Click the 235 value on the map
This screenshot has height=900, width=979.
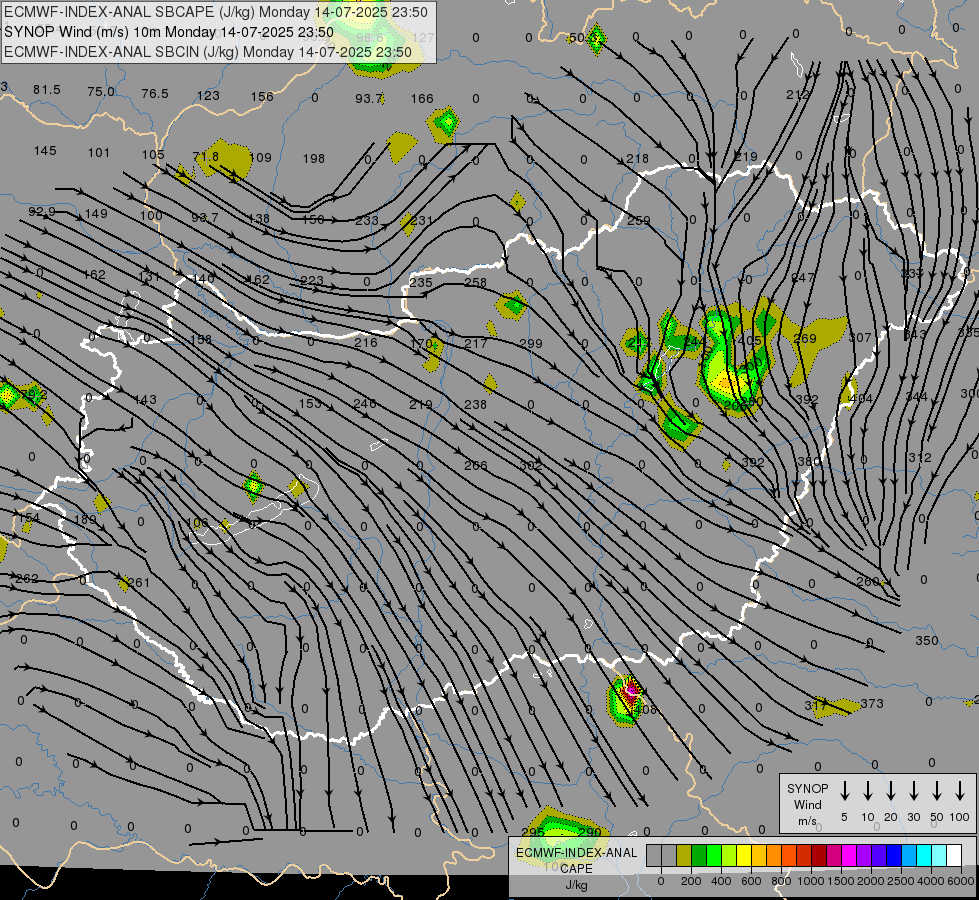[x=421, y=282]
